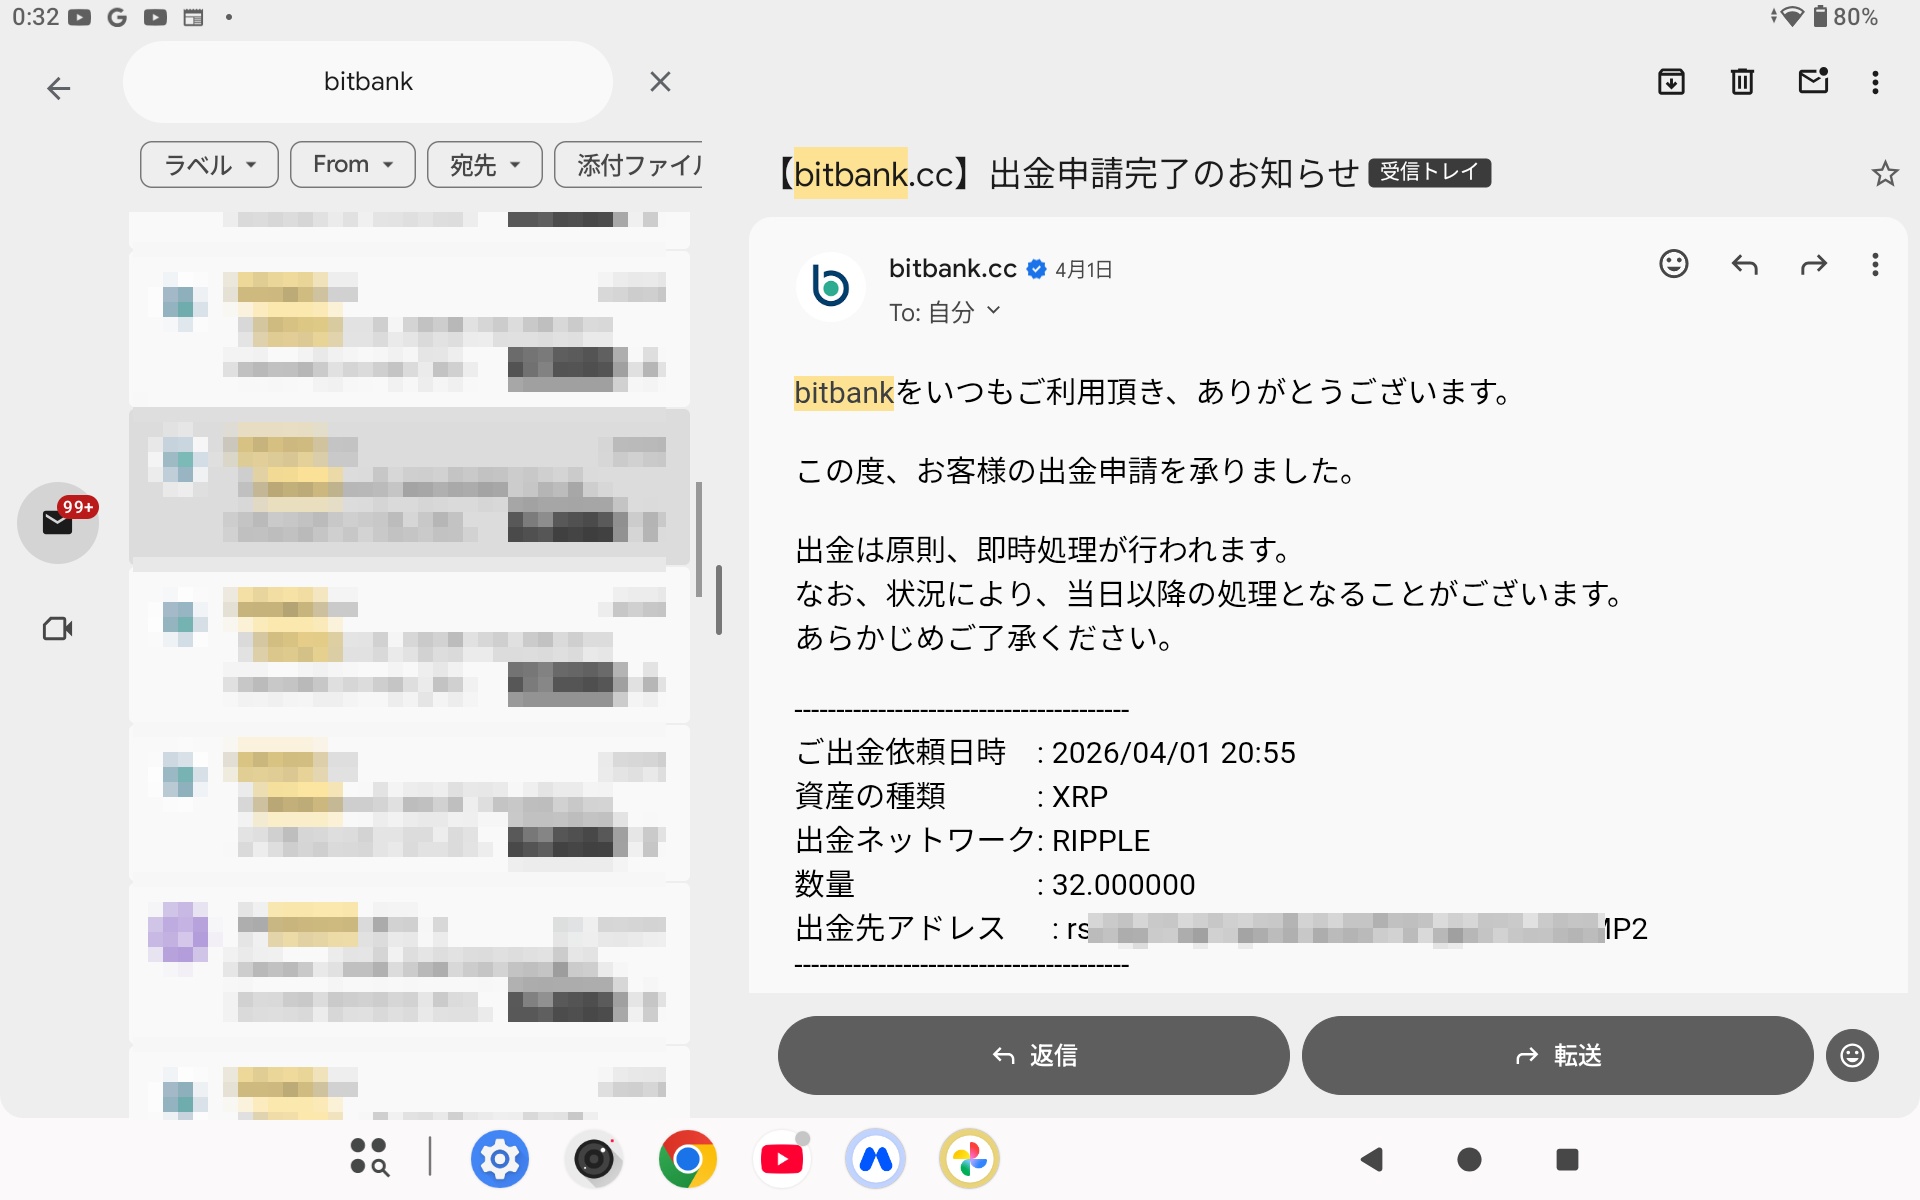
Task: Click the 受信トレイ label chip
Action: click(1429, 172)
